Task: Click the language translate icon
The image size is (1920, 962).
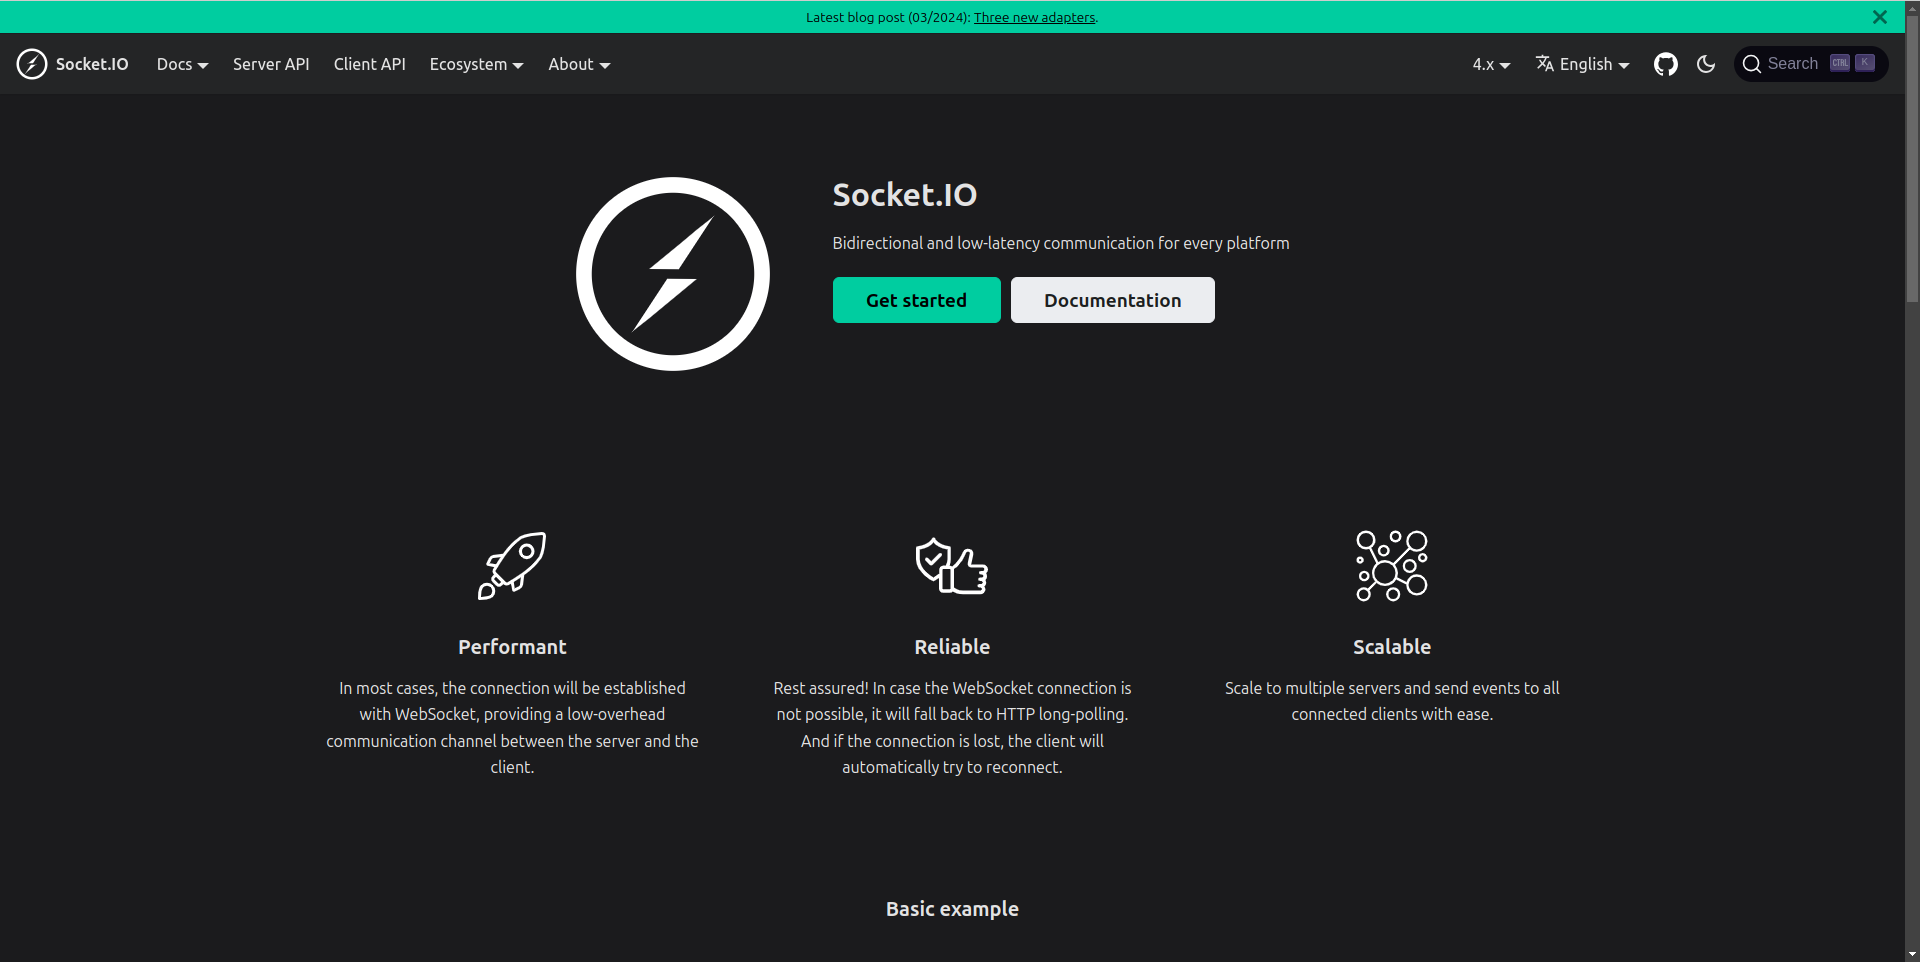Action: click(x=1545, y=64)
